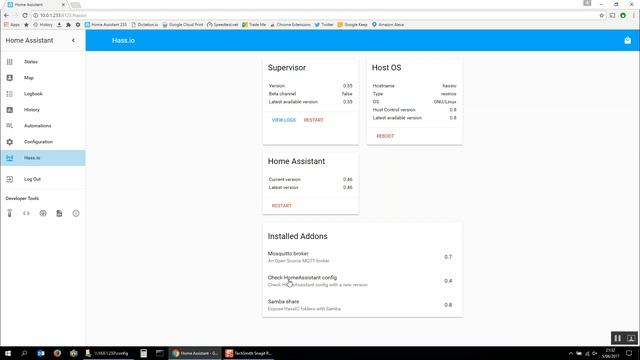The width and height of the screenshot is (640, 360).
Task: Click REBOOT in the Host OS card
Action: tap(385, 136)
